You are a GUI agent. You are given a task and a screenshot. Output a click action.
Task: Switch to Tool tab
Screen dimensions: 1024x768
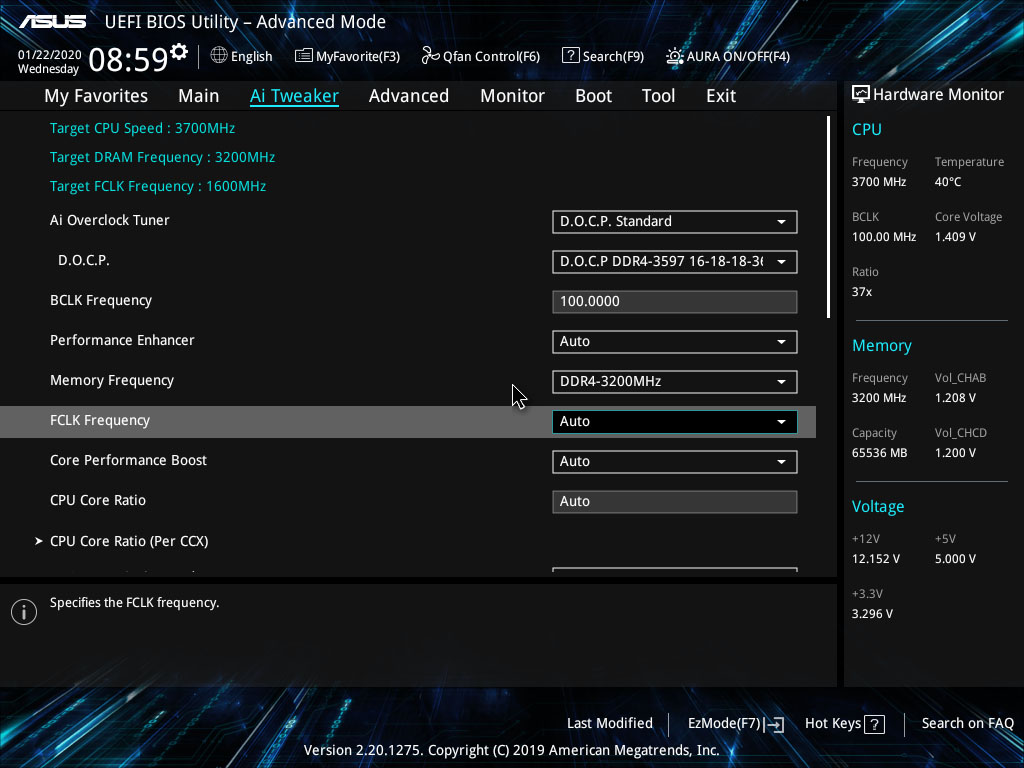coord(658,96)
